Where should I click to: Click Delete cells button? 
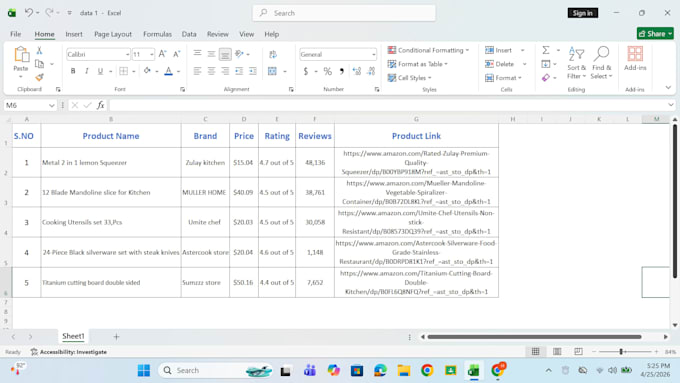pos(500,64)
